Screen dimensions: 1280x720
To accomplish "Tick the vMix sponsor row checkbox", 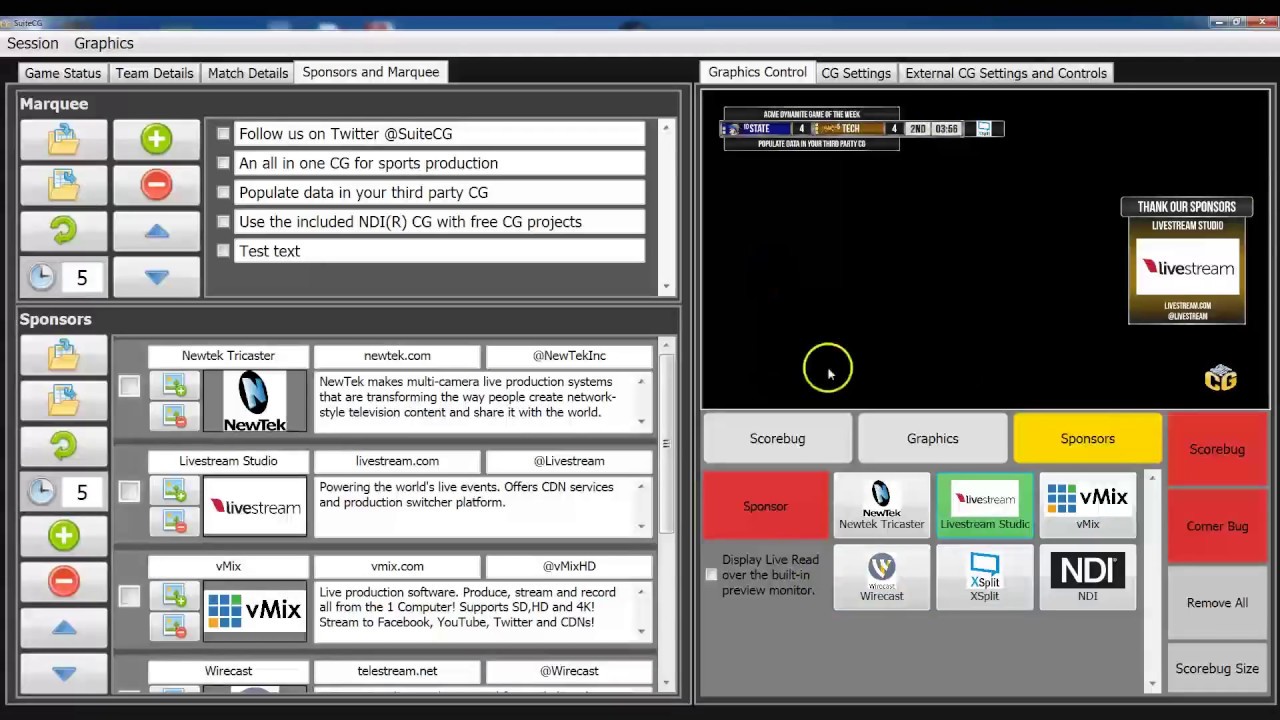I will point(129,596).
